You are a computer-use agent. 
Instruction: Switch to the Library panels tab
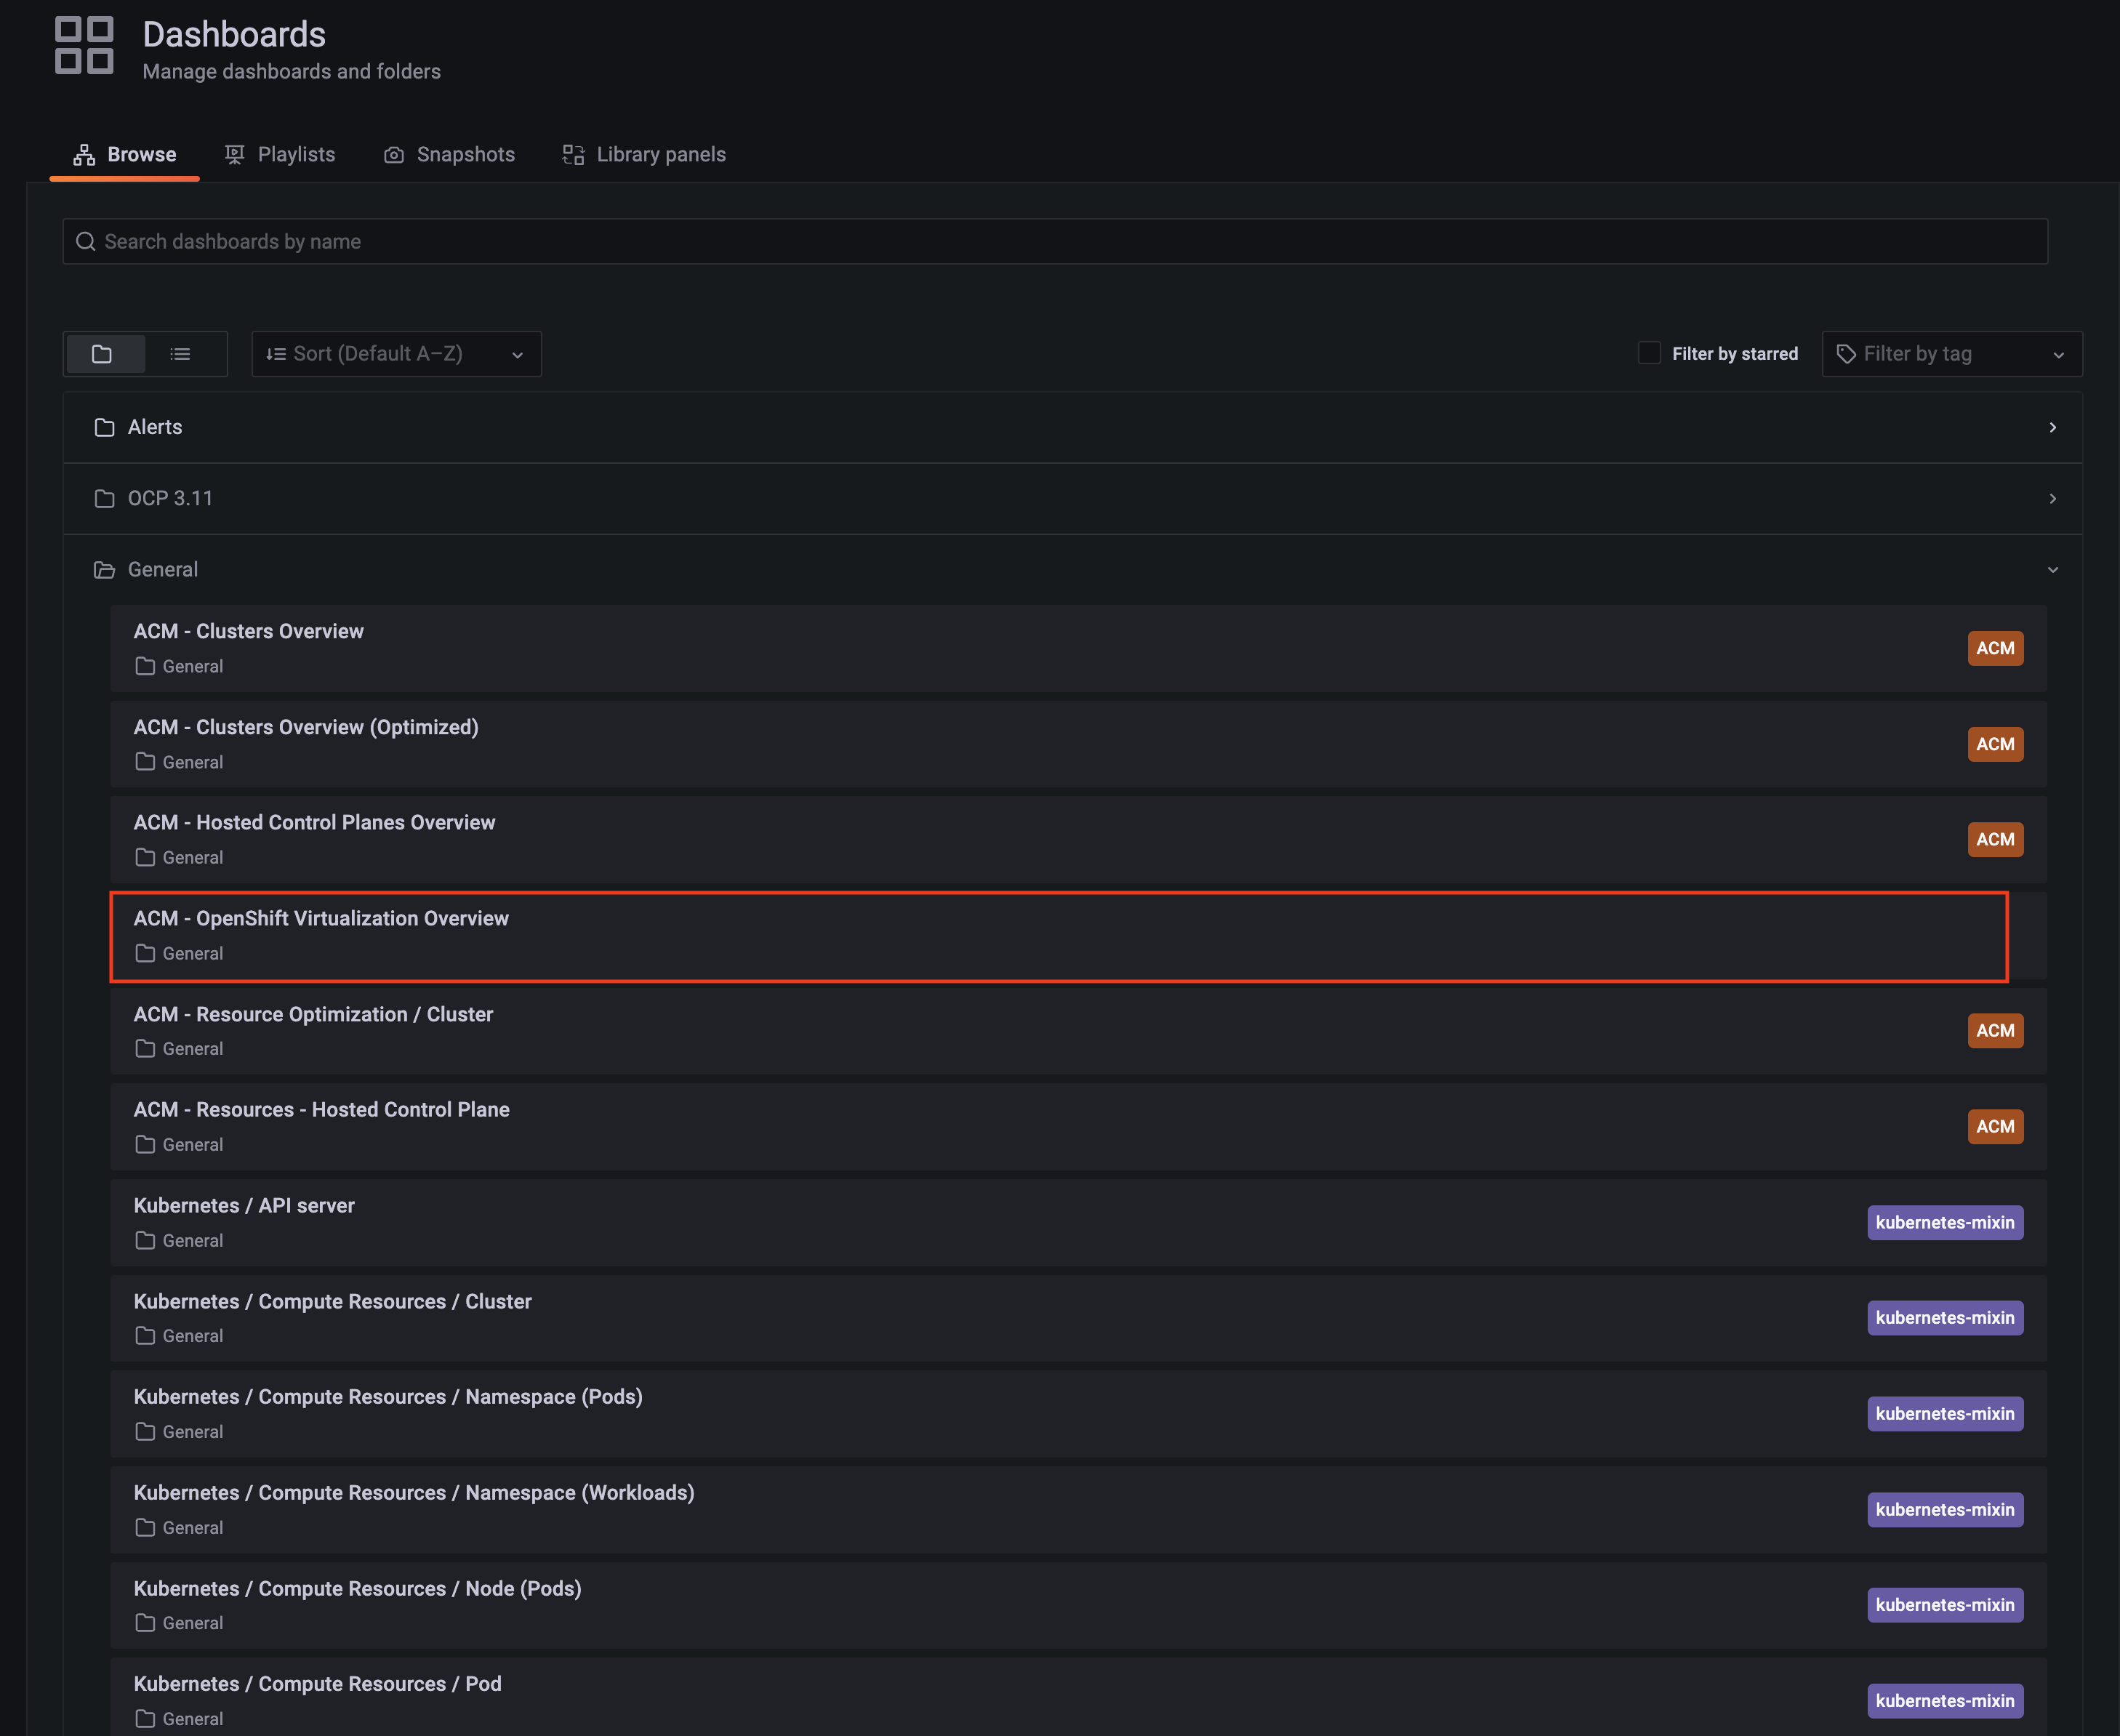644,154
